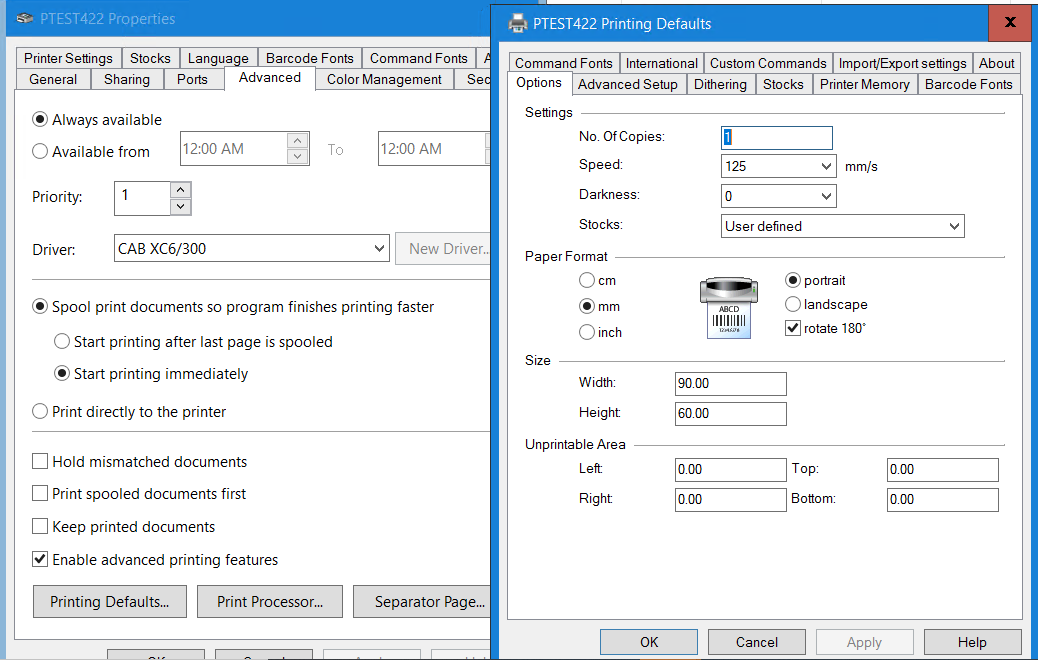The image size is (1038, 660).
Task: Increase Priority using the up arrow
Action: (180, 190)
